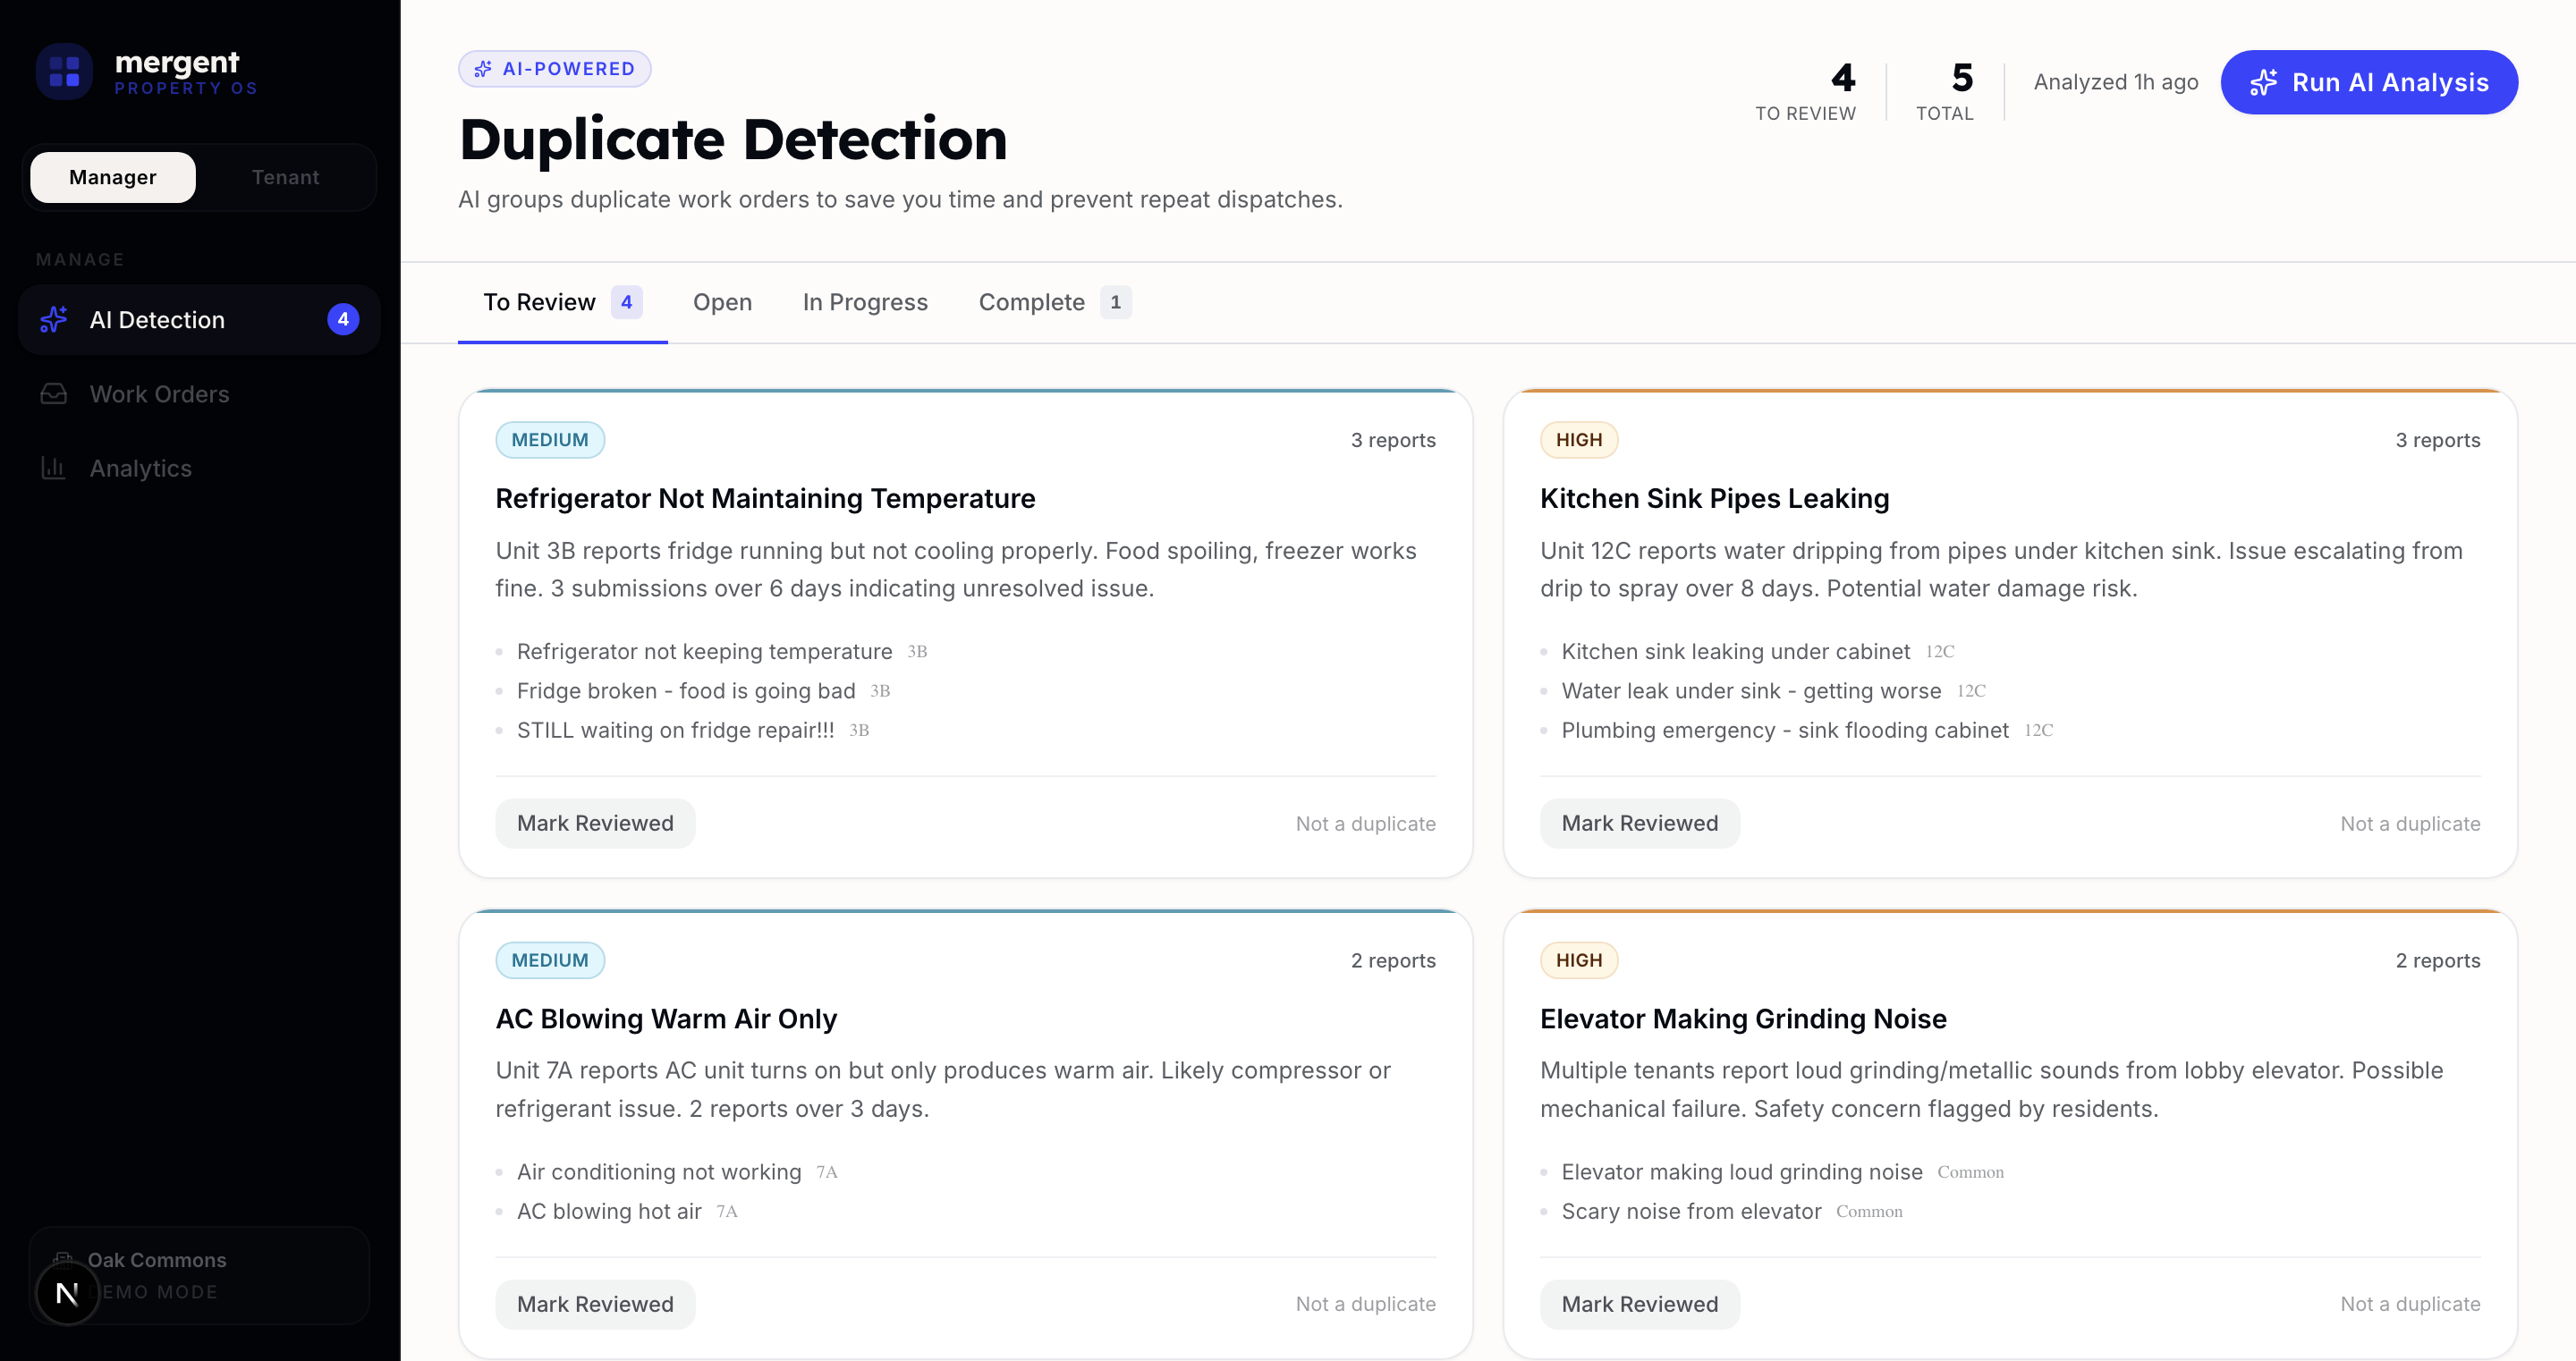Screen dimensions: 2576x1361
Task: Open the To Review tab
Action: pos(562,302)
